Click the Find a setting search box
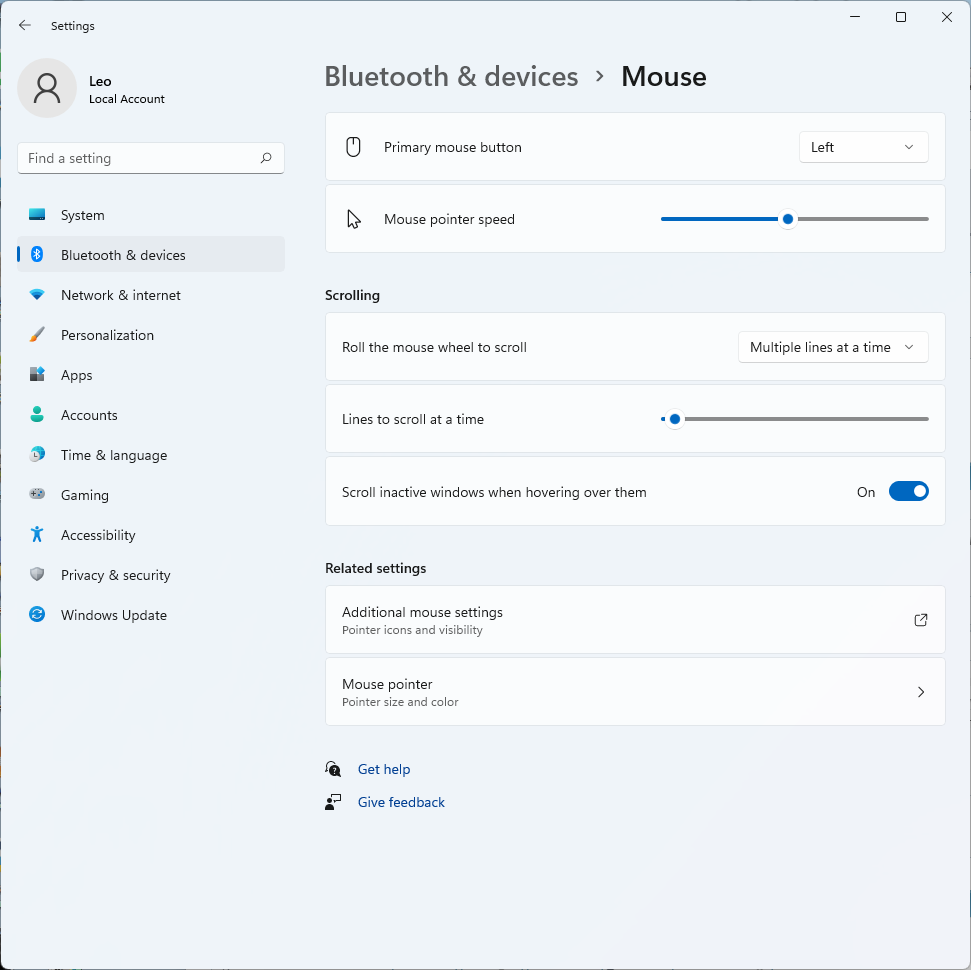Screen dimensions: 971x970 pos(151,158)
